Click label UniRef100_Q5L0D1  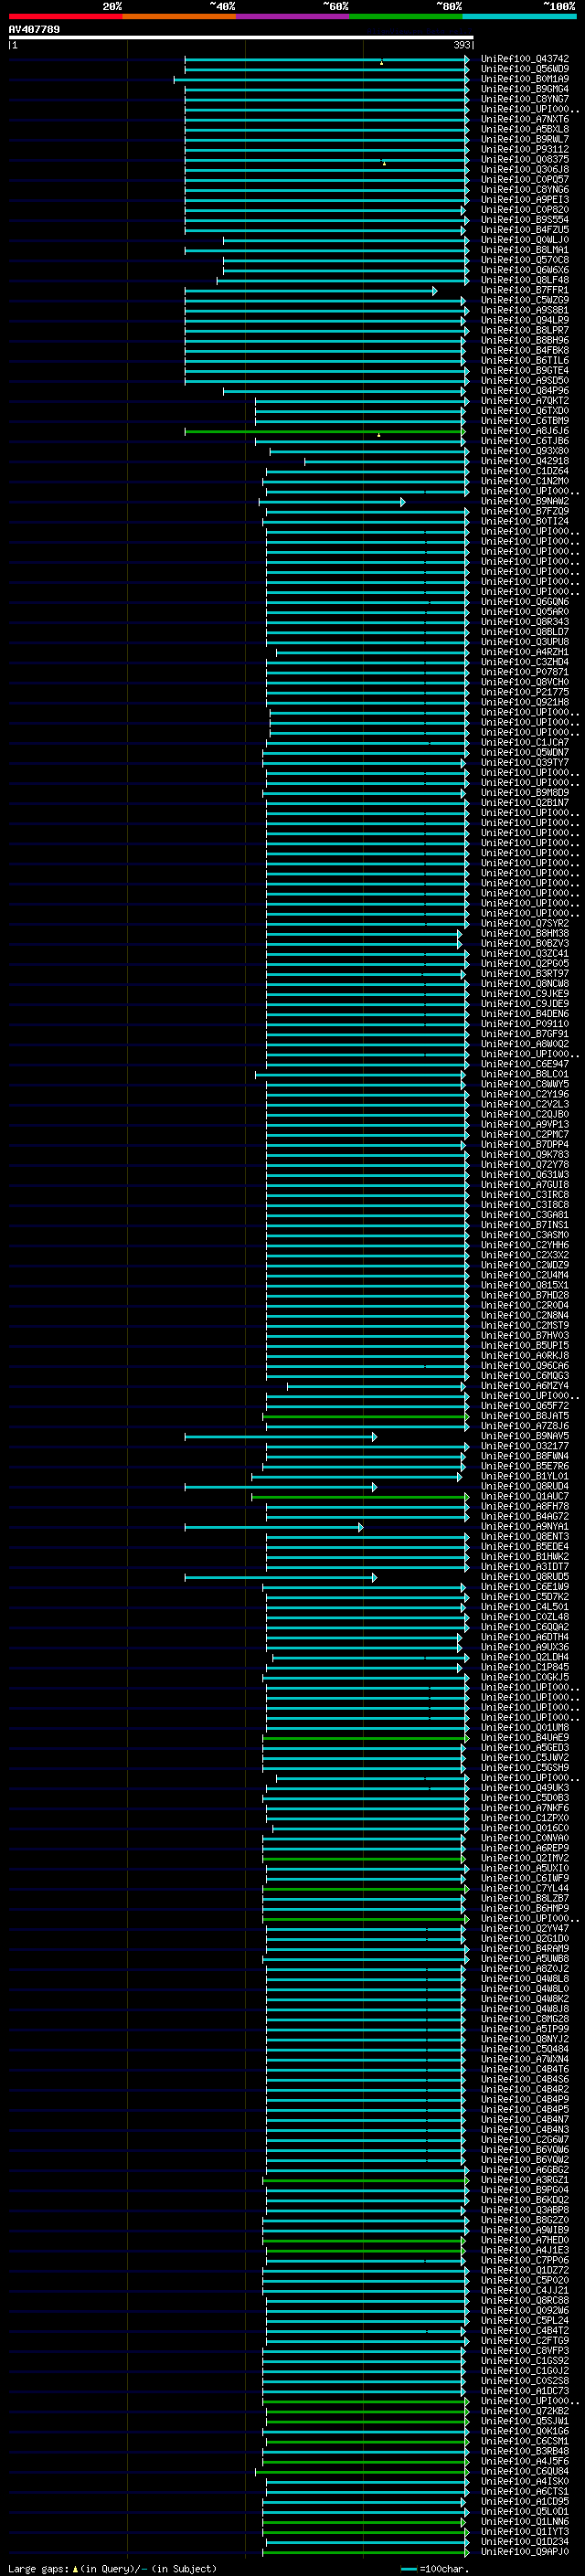[x=525, y=2511]
